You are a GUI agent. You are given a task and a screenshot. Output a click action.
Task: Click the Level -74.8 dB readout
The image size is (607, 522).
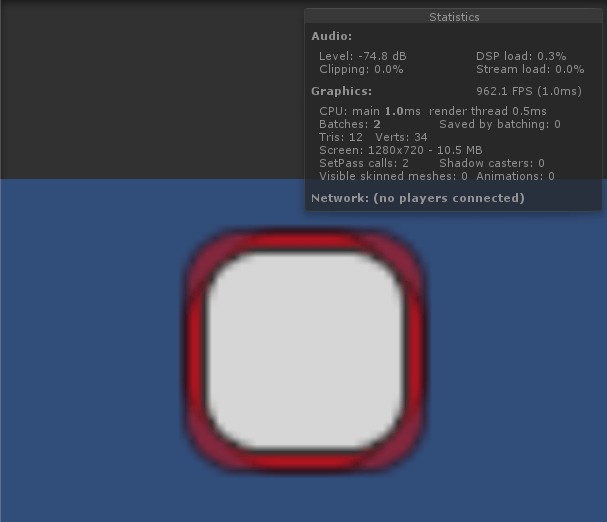click(363, 56)
